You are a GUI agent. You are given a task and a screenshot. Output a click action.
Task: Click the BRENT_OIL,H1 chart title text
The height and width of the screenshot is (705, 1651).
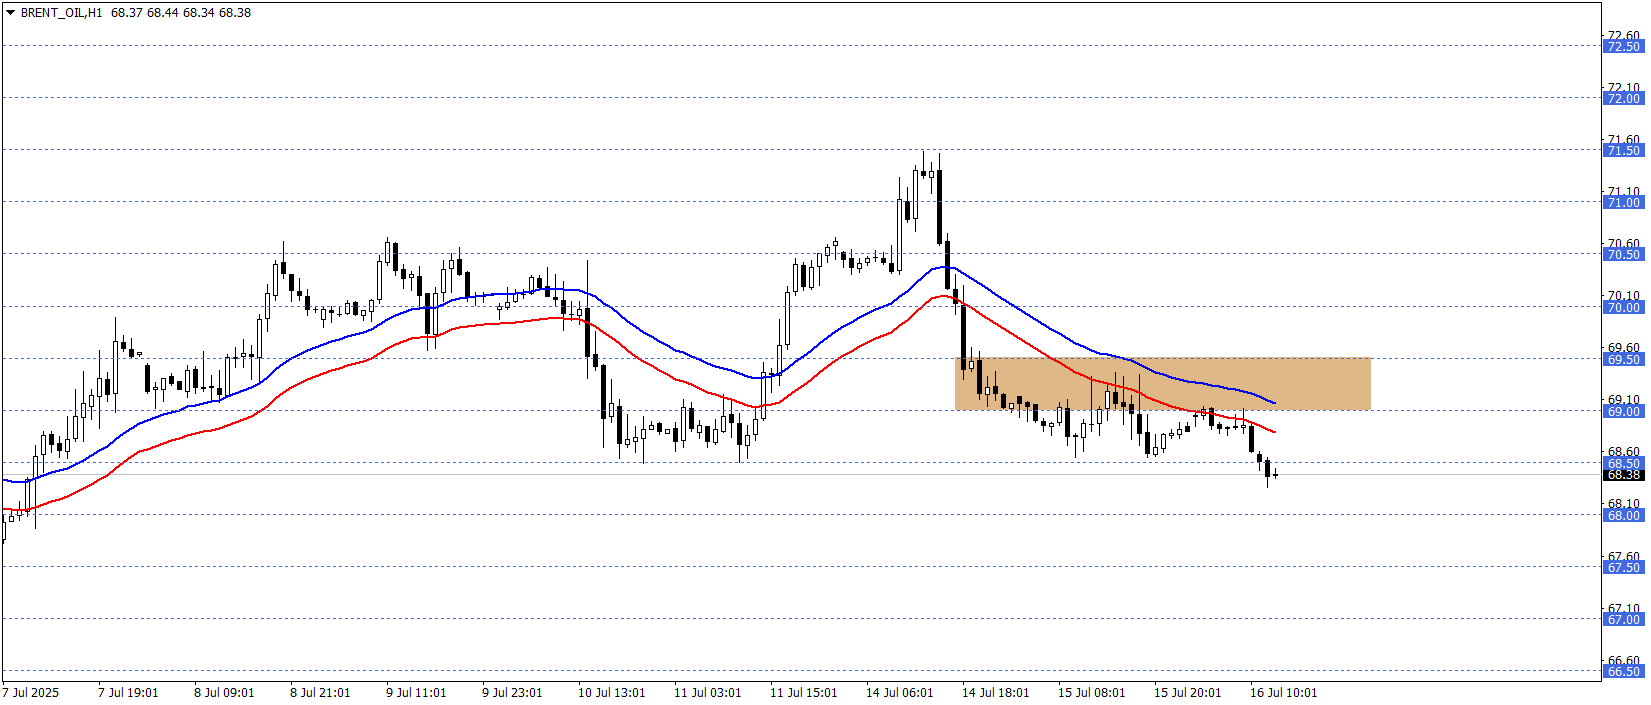pyautogui.click(x=61, y=13)
